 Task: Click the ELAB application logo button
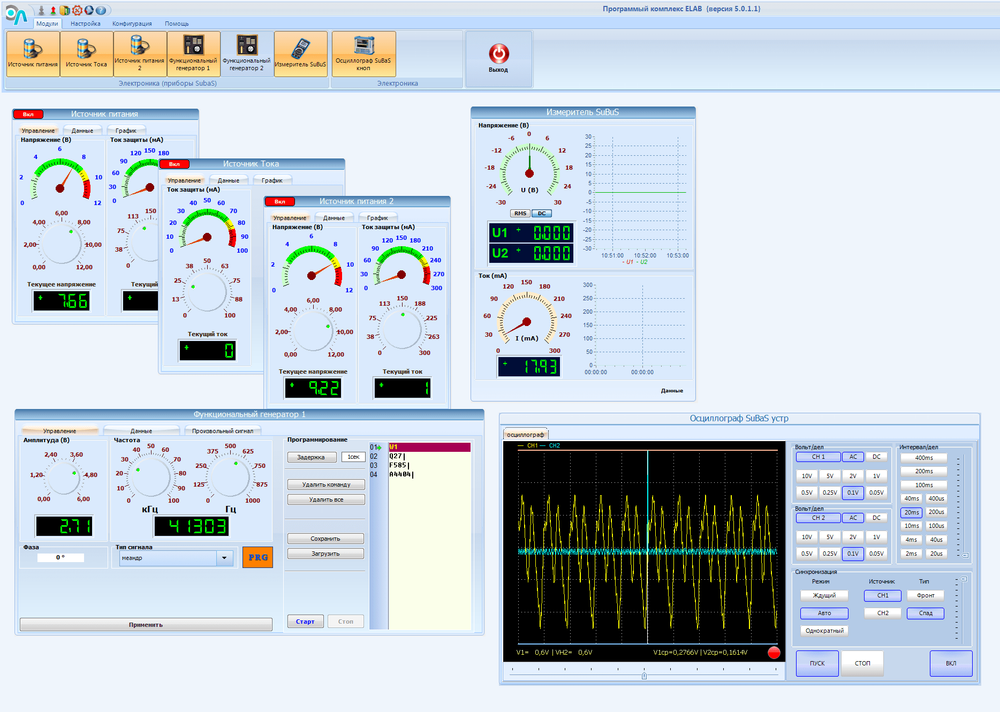14,14
